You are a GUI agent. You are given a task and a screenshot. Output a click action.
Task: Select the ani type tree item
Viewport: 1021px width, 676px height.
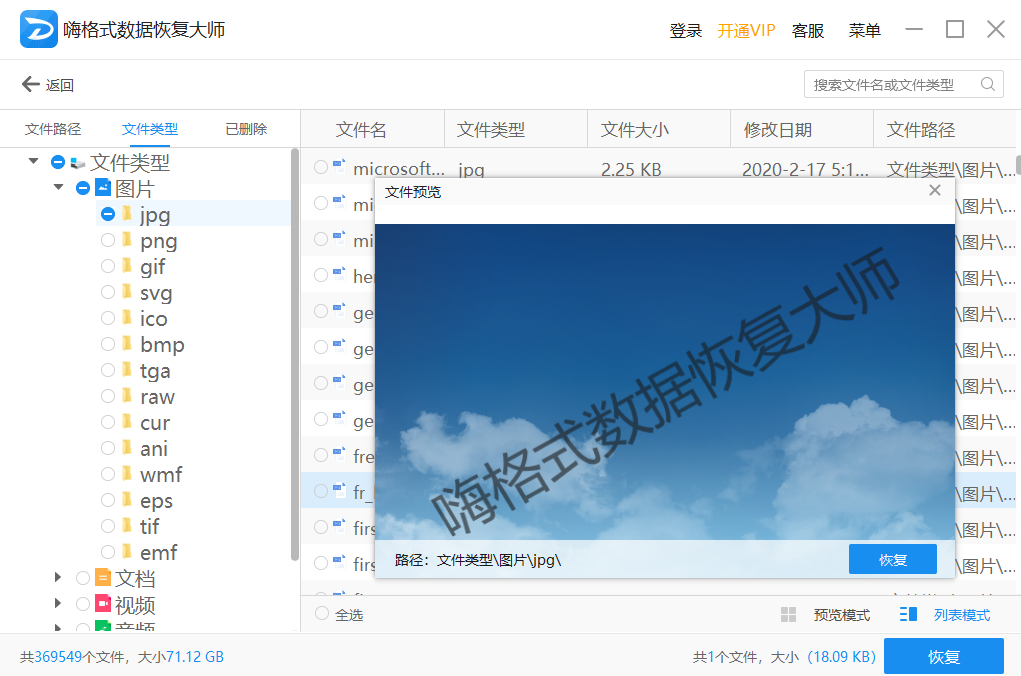pyautogui.click(x=154, y=448)
